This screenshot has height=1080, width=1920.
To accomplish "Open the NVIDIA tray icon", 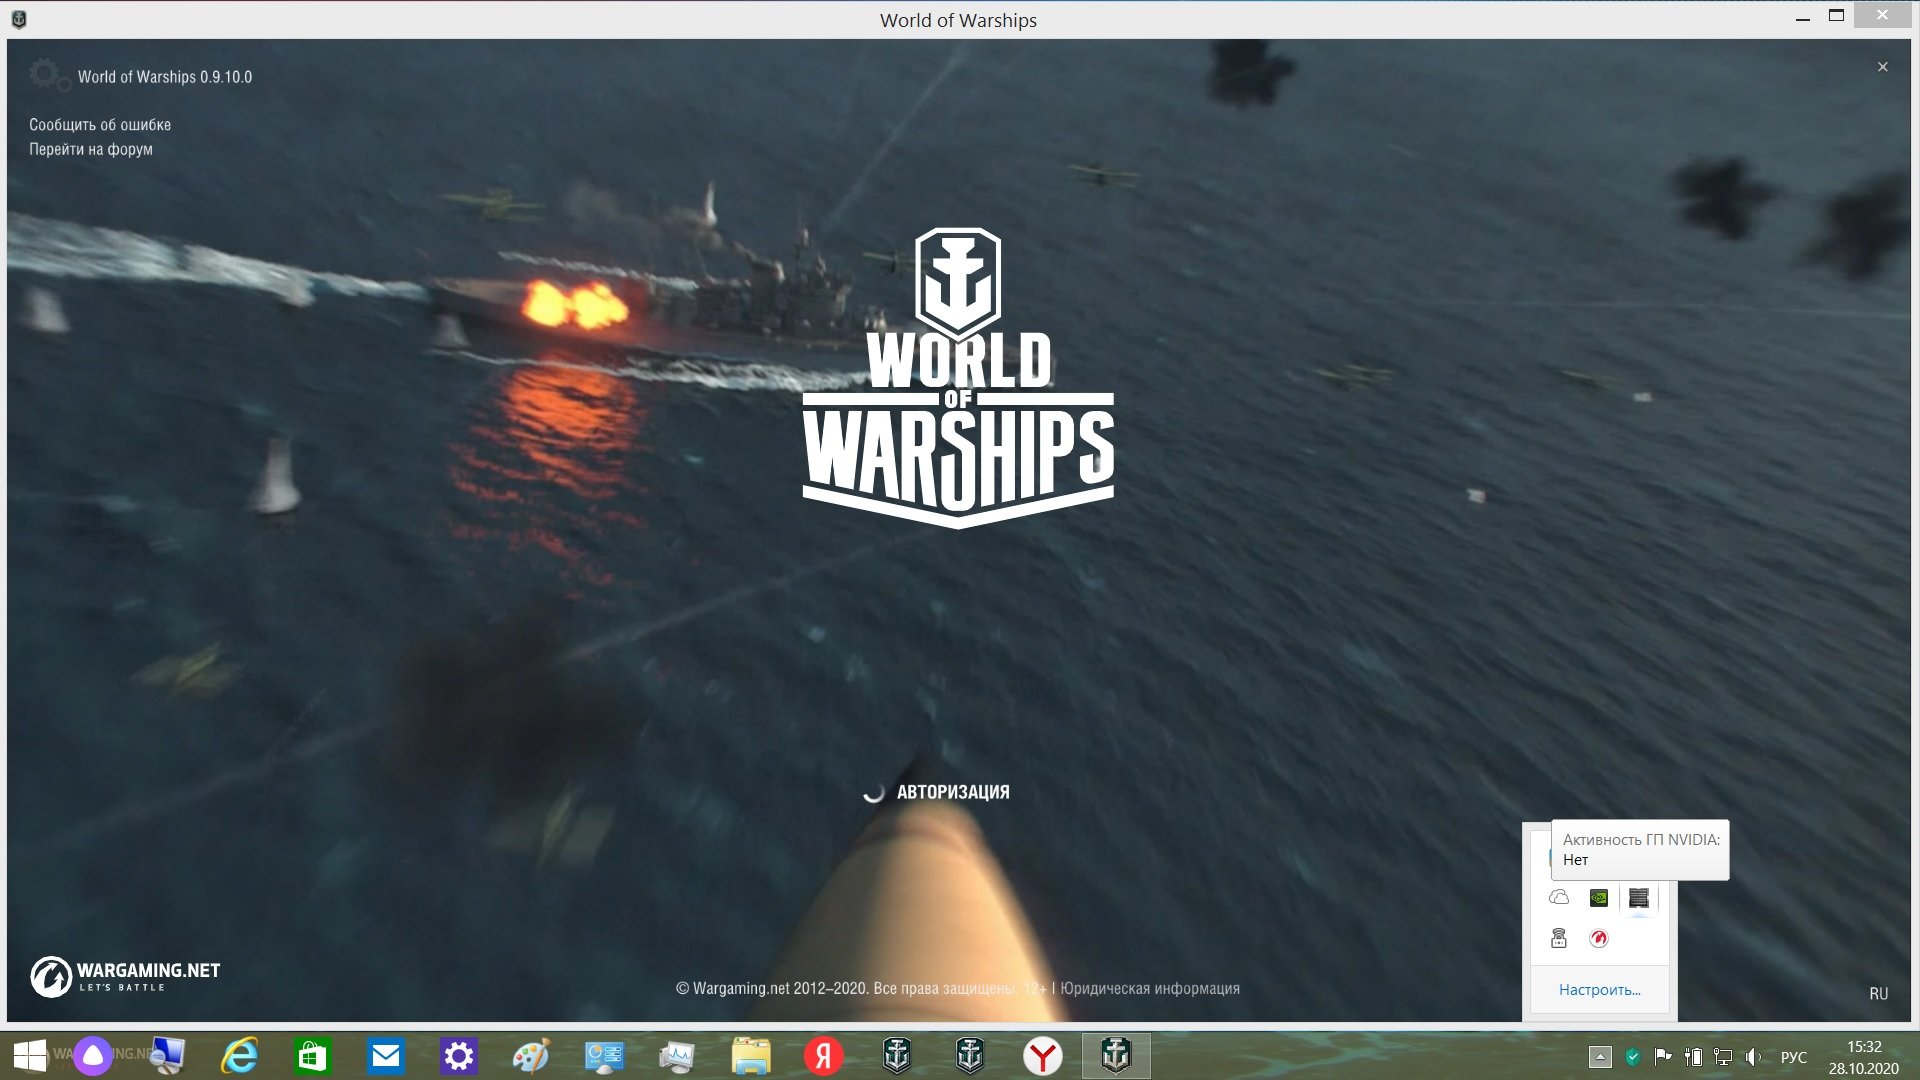I will (1599, 898).
